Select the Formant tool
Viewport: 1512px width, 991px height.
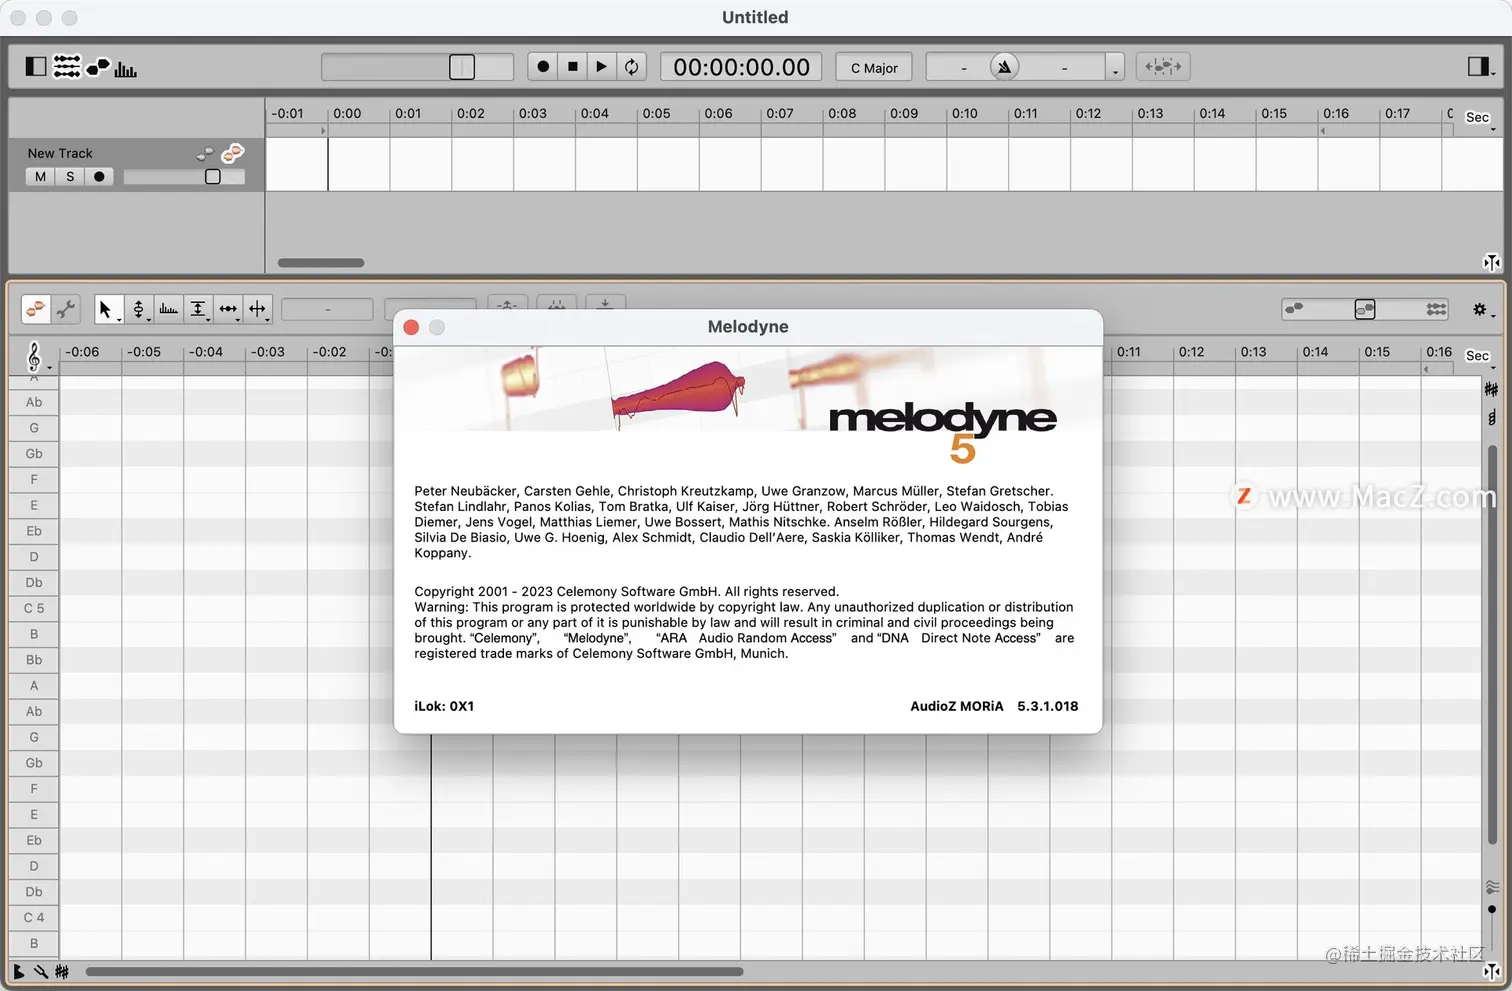(168, 310)
